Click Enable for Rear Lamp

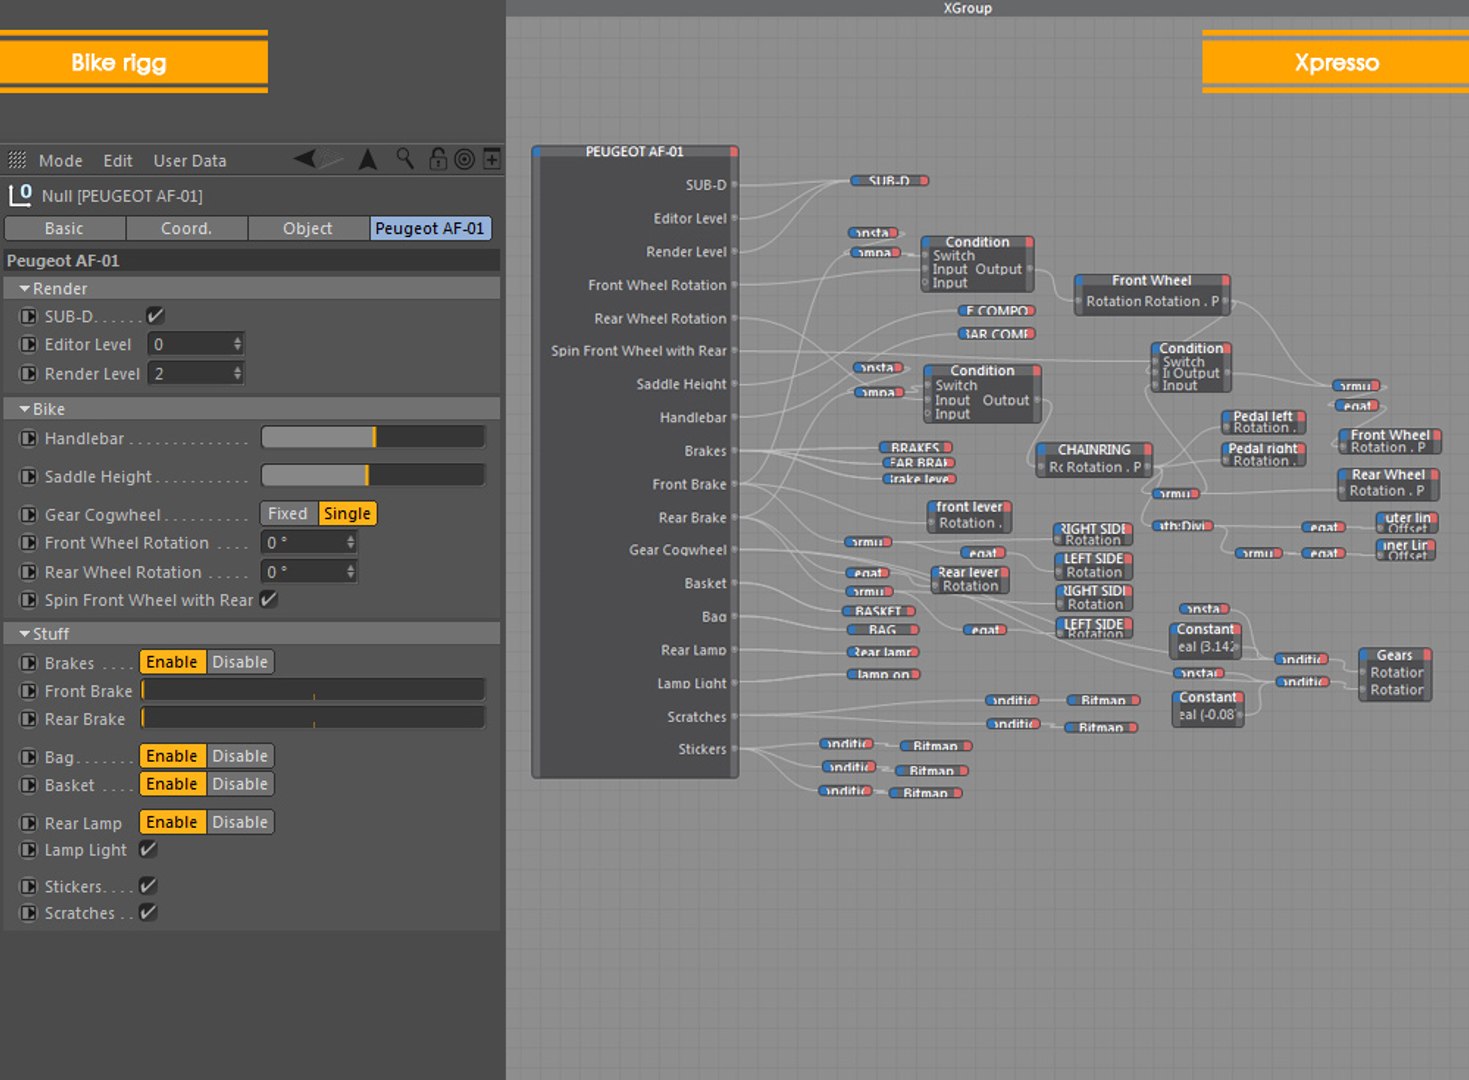click(172, 822)
